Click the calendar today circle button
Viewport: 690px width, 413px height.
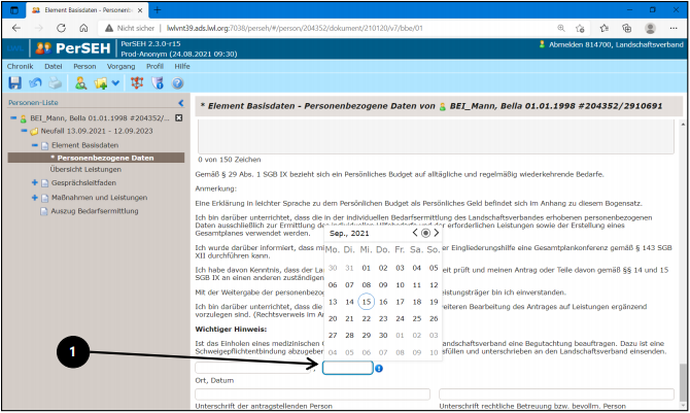[x=426, y=233]
